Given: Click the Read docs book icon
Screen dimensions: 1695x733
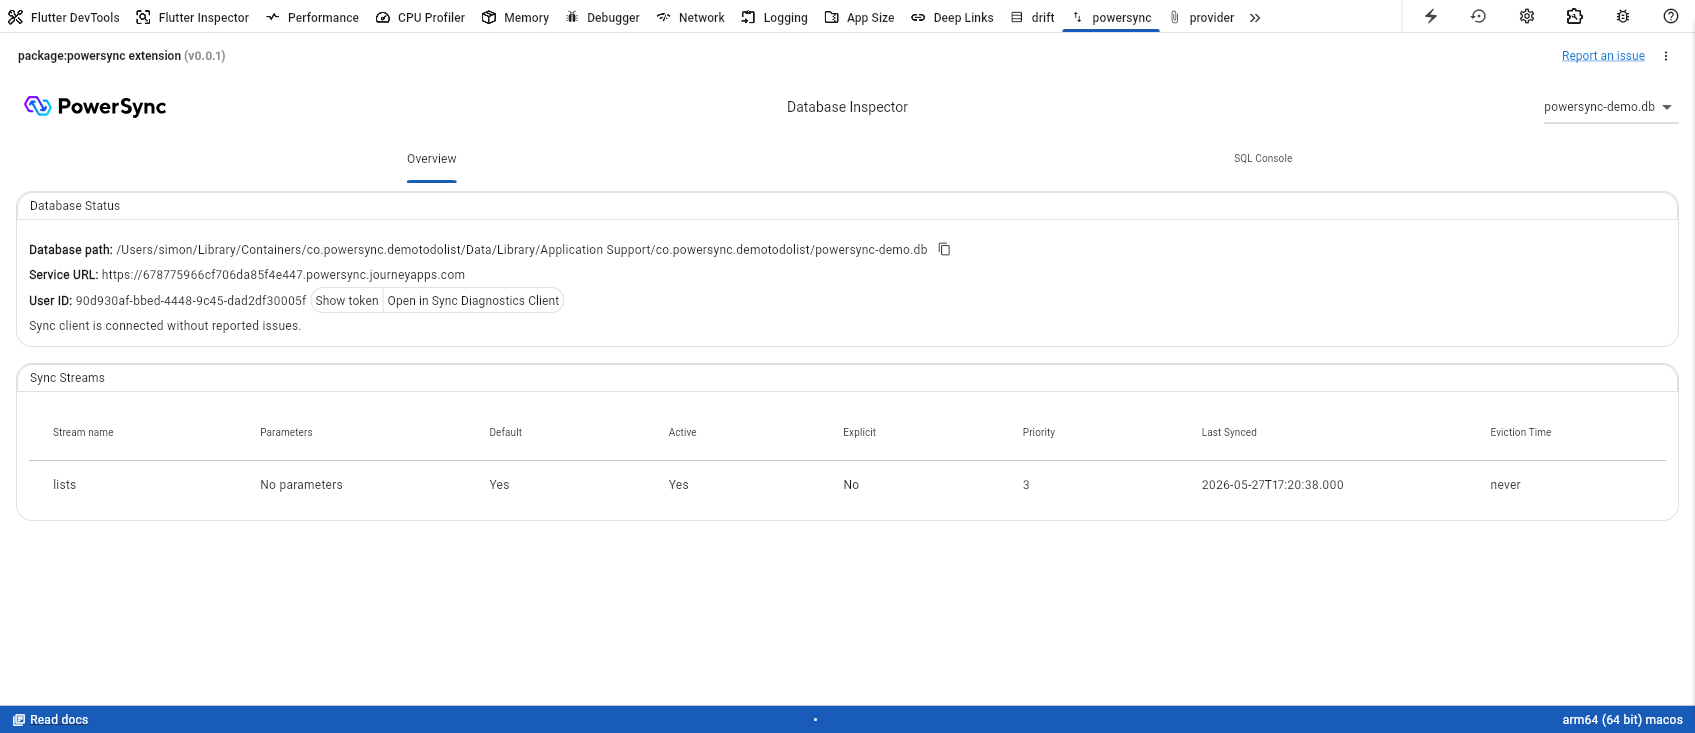Looking at the screenshot, I should coord(18,720).
